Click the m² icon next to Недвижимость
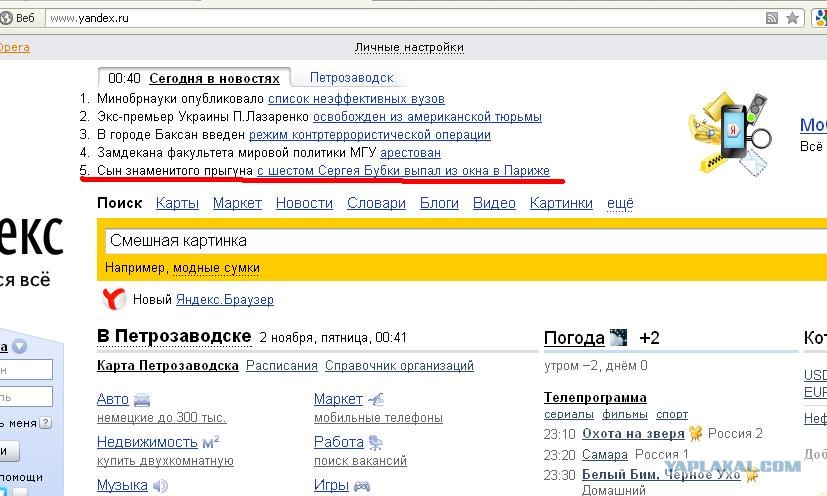 [211, 442]
